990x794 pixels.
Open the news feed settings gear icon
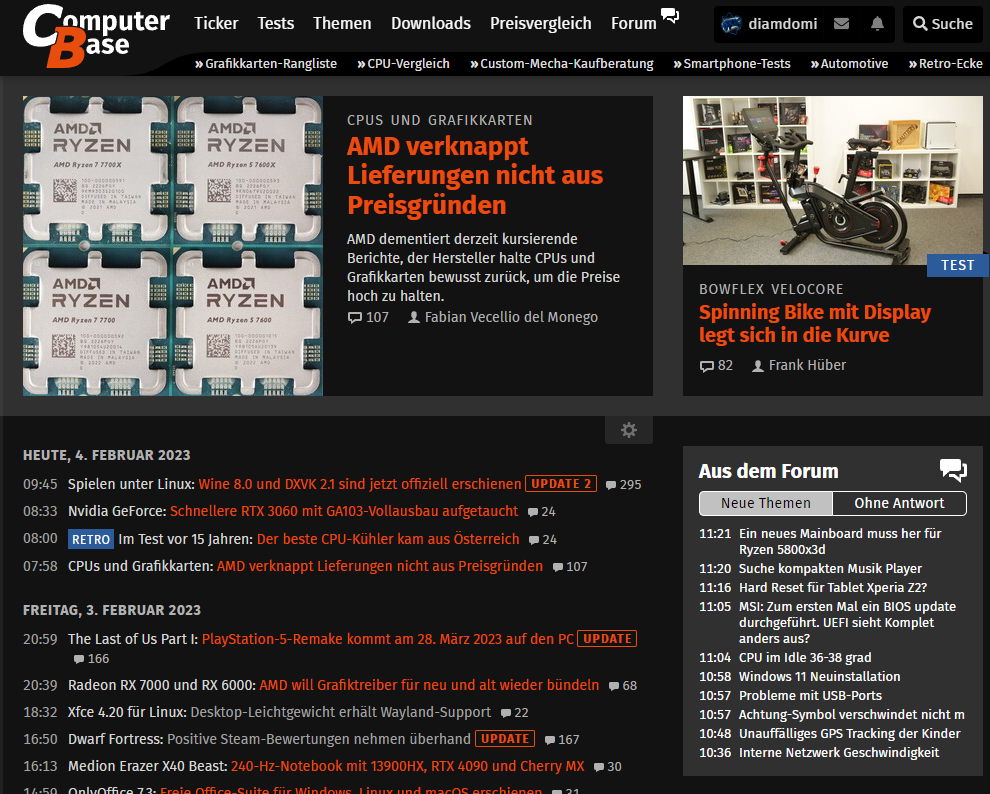(628, 430)
